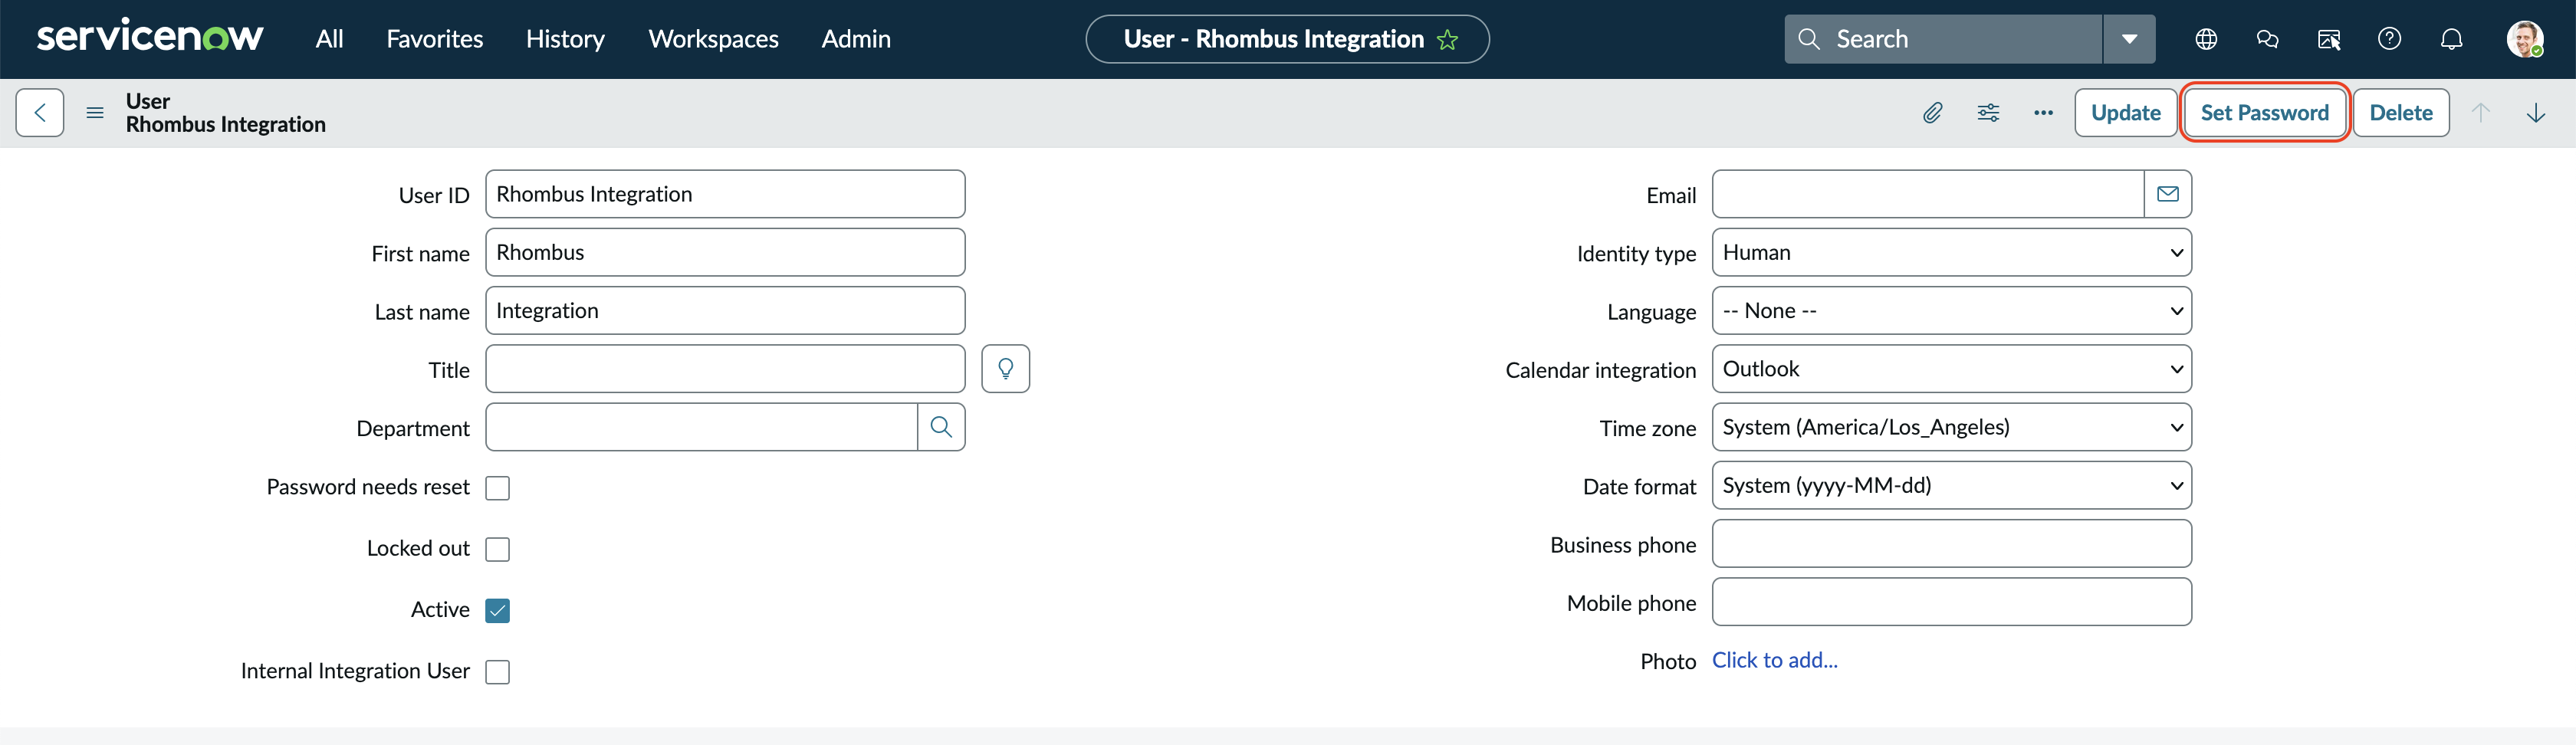The width and height of the screenshot is (2576, 745).
Task: Open the History menu
Action: 565,39
